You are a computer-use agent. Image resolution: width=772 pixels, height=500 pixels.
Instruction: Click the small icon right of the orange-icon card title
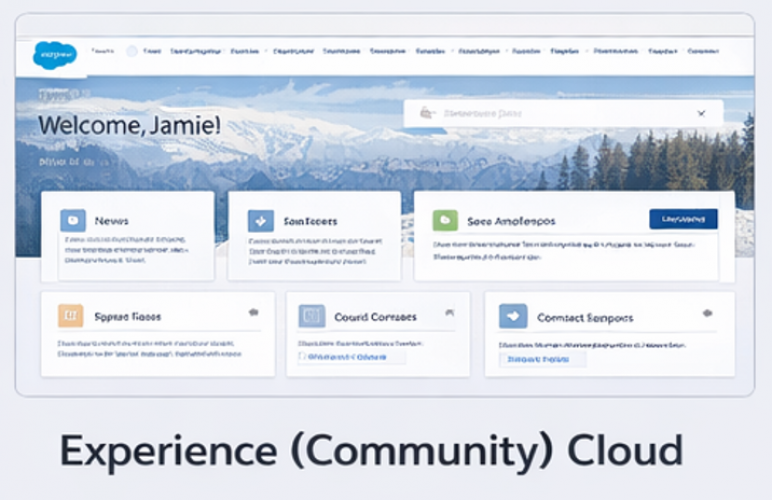coord(254,312)
